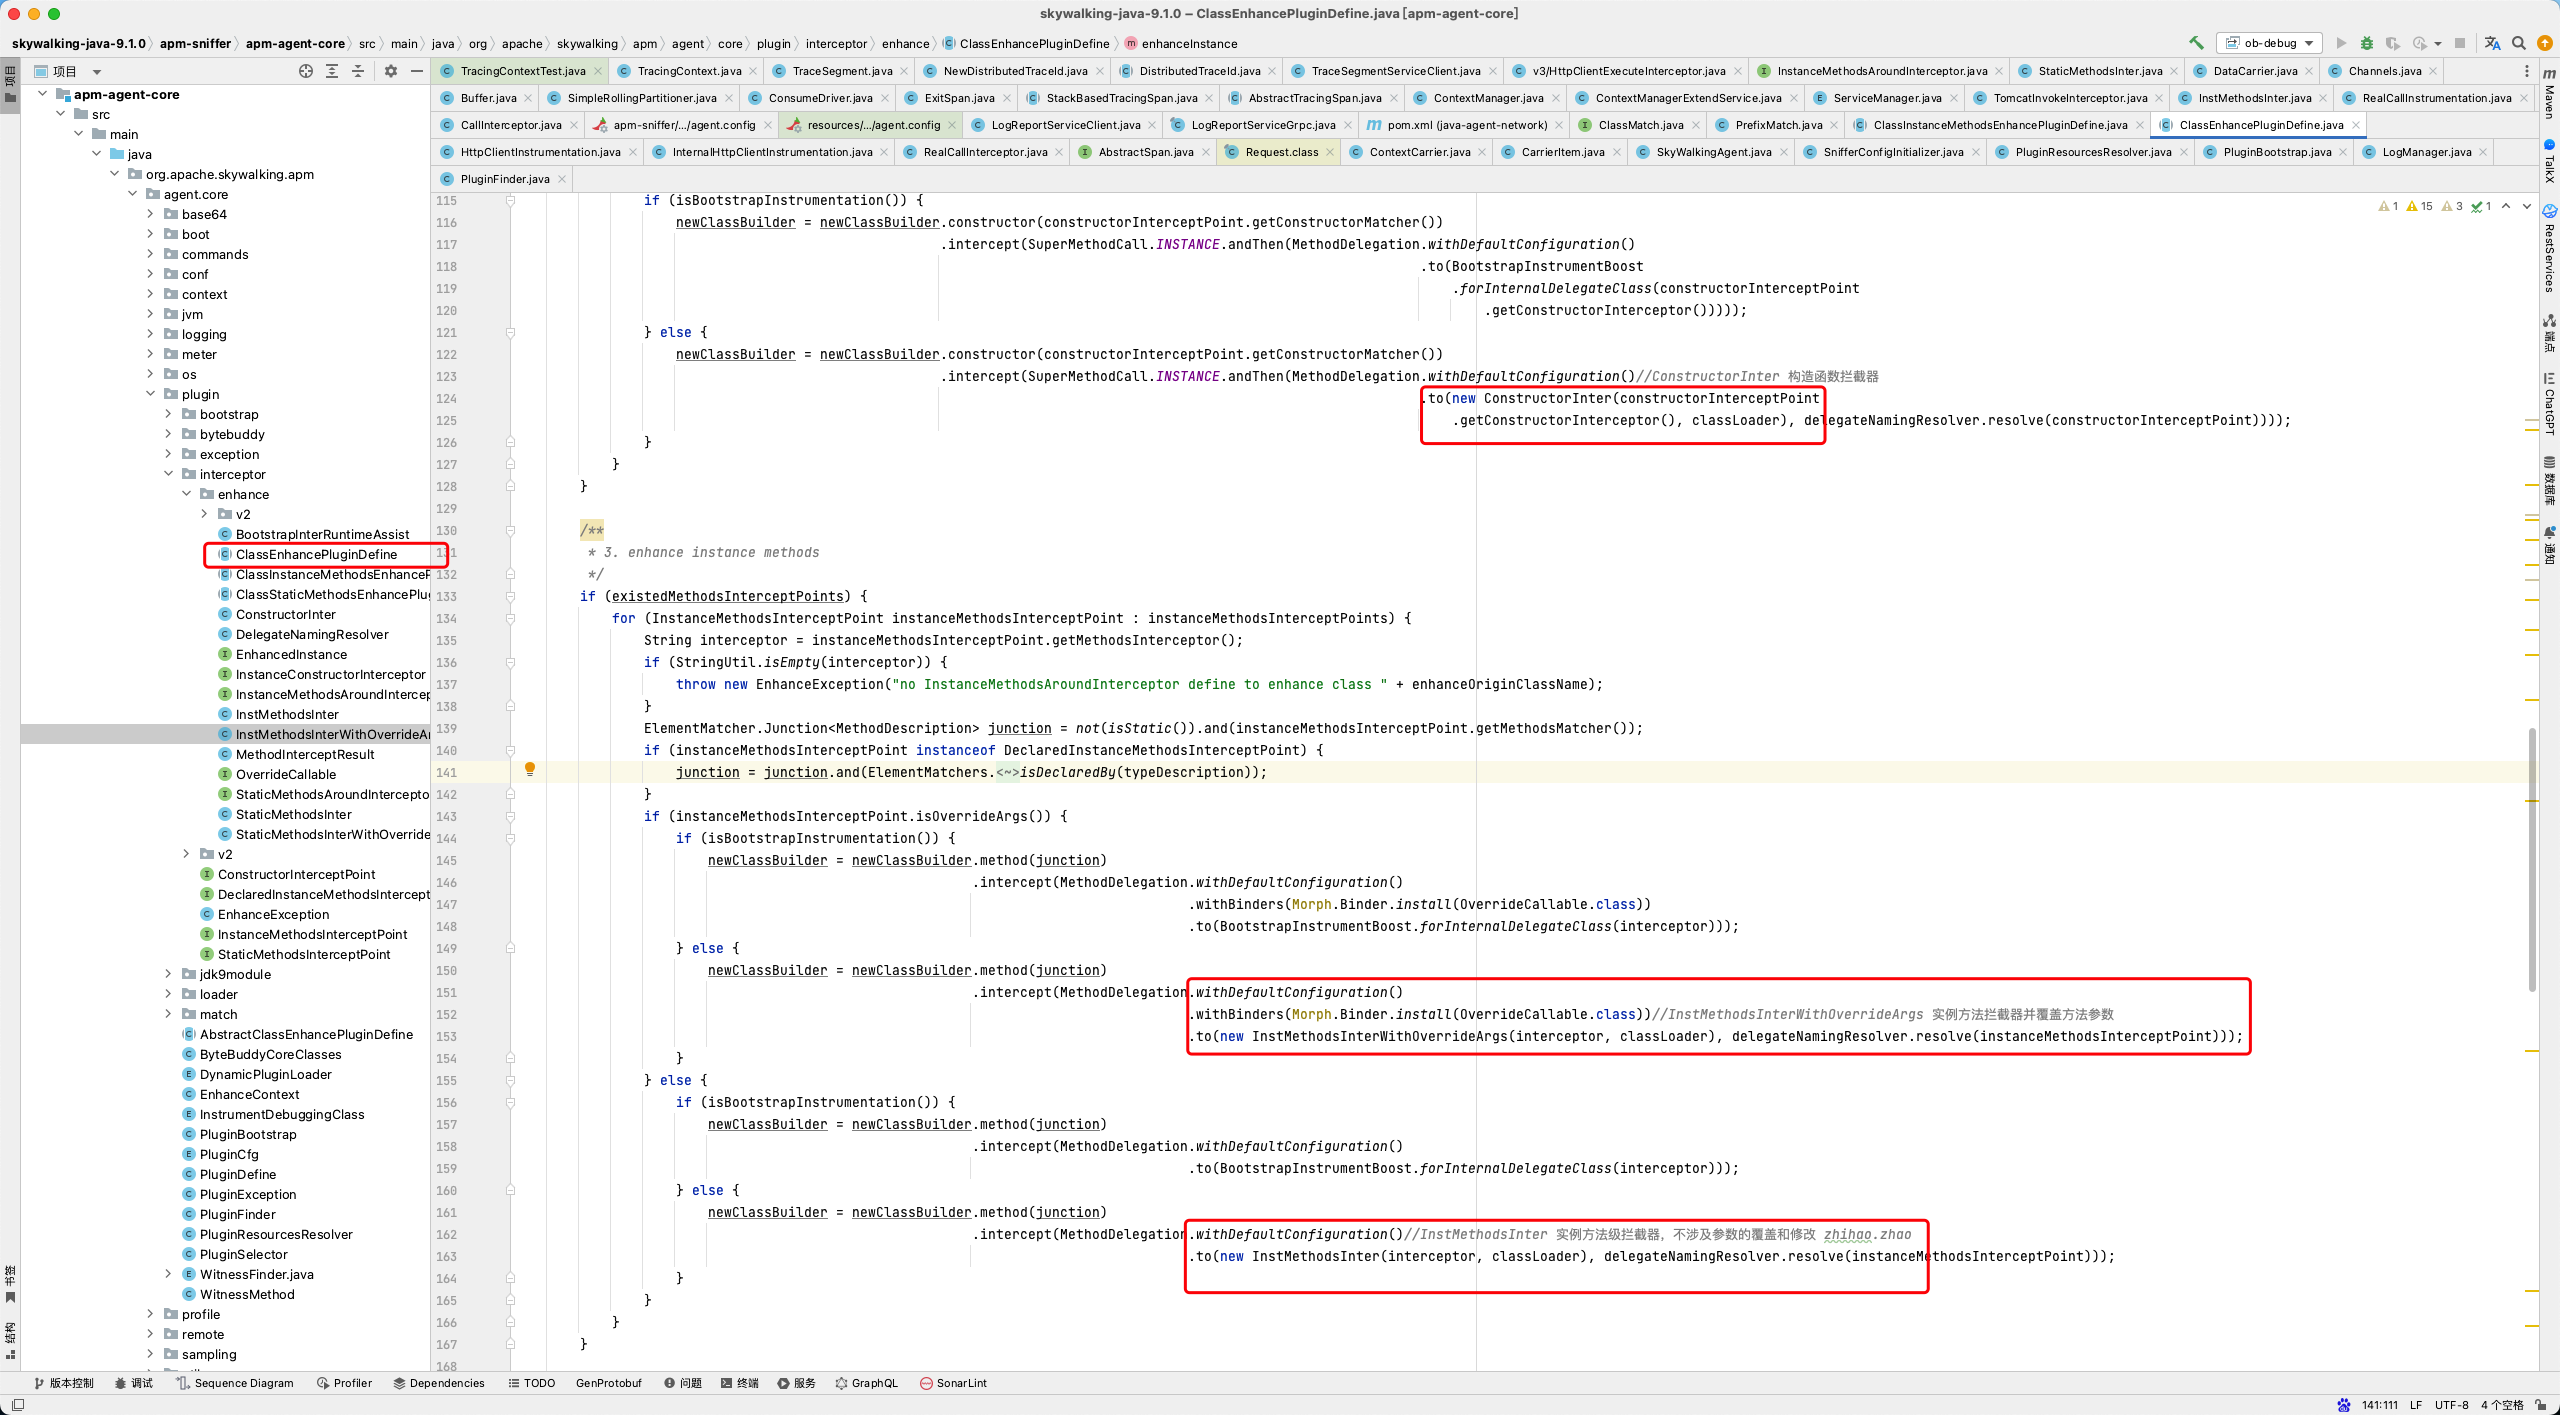Collapse the plugin folder in tree
Viewport: 2560px width, 1415px height.
click(x=150, y=394)
